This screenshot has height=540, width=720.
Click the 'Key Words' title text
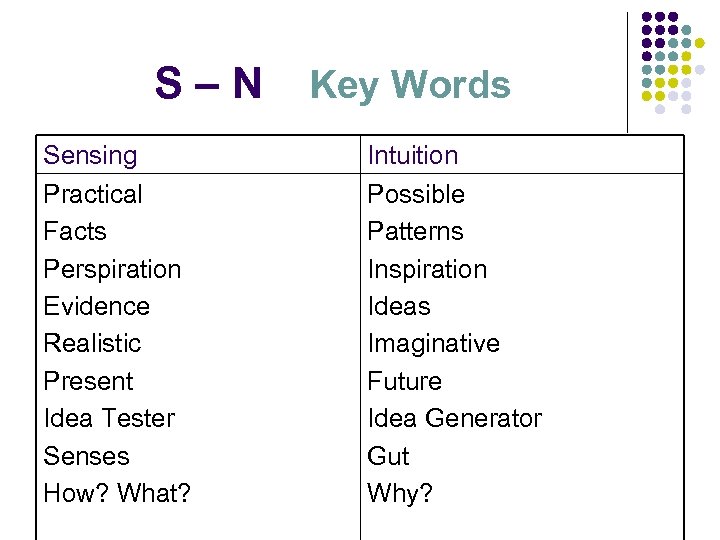coord(410,86)
